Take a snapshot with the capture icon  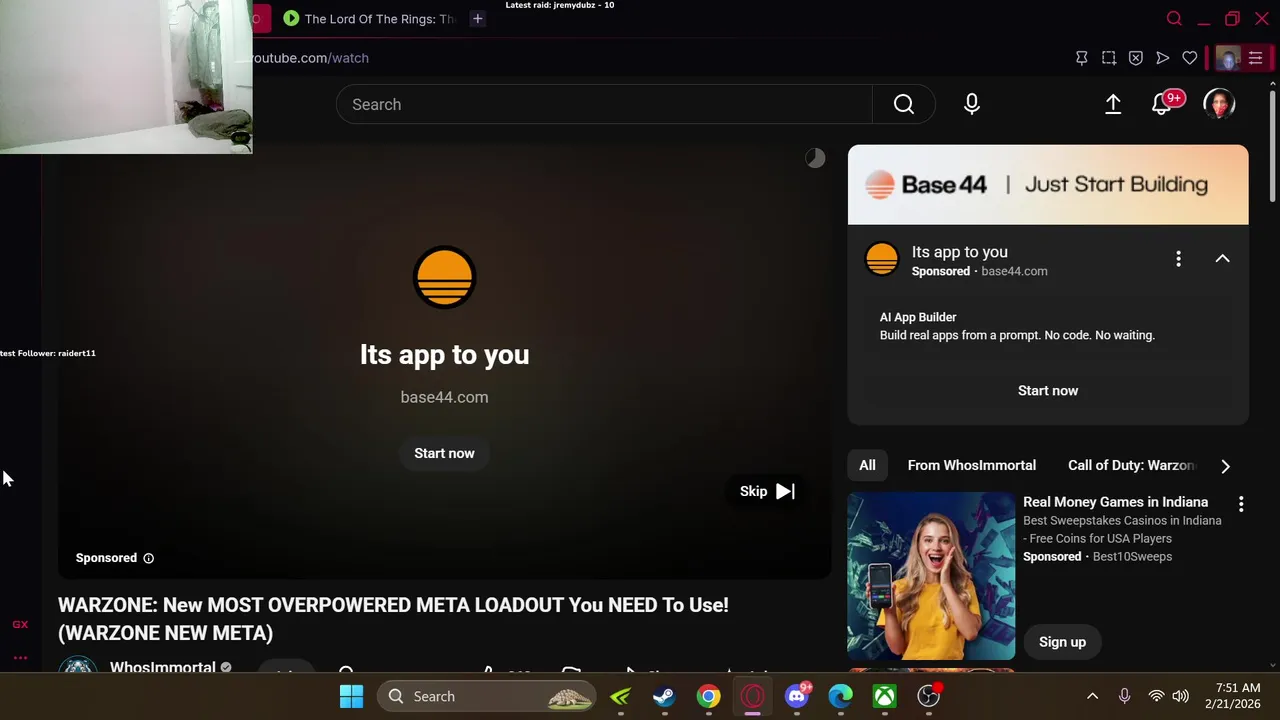tap(1108, 58)
